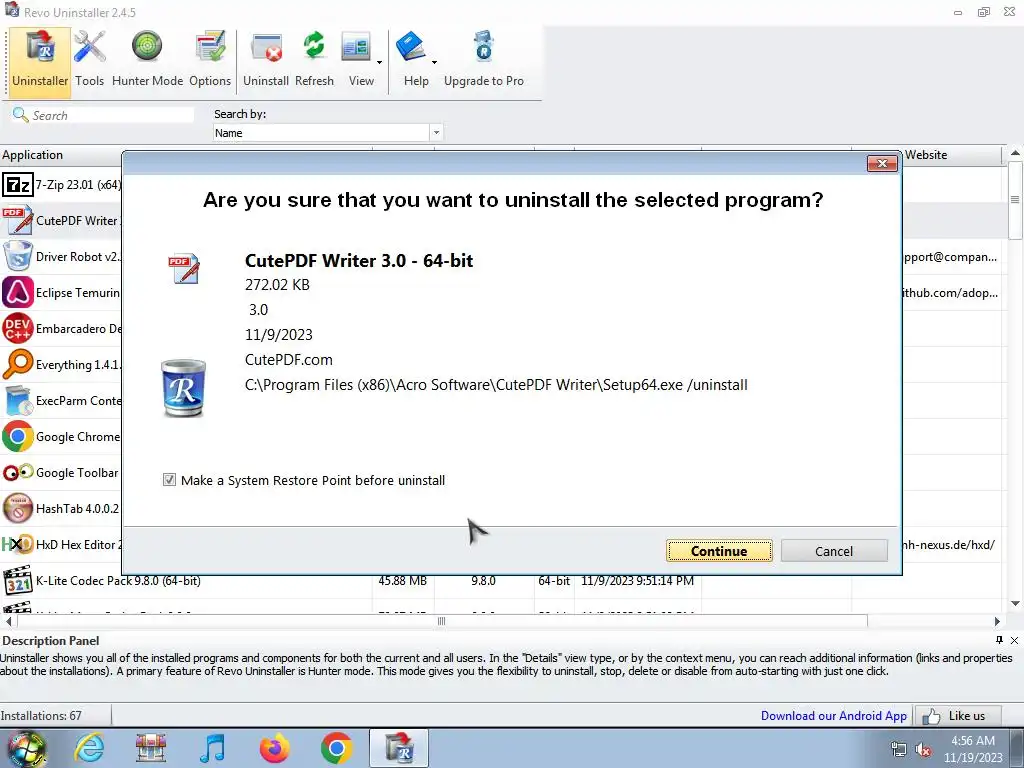Select Google Chrome list icon
1024x768 pixels.
[18, 436]
